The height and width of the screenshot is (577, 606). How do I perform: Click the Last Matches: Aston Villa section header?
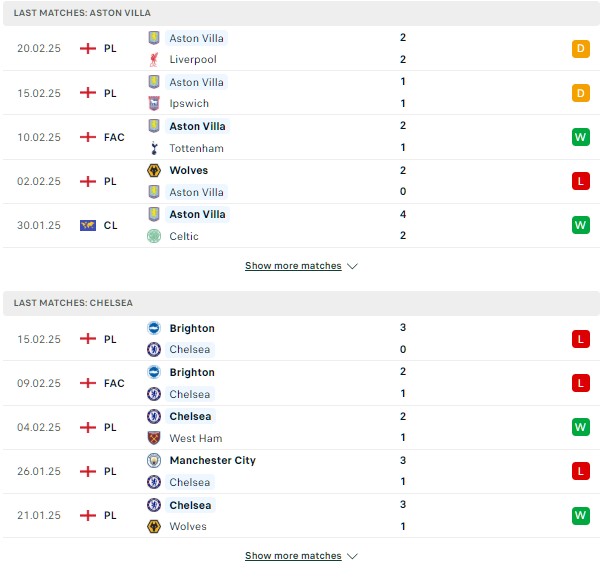point(301,13)
